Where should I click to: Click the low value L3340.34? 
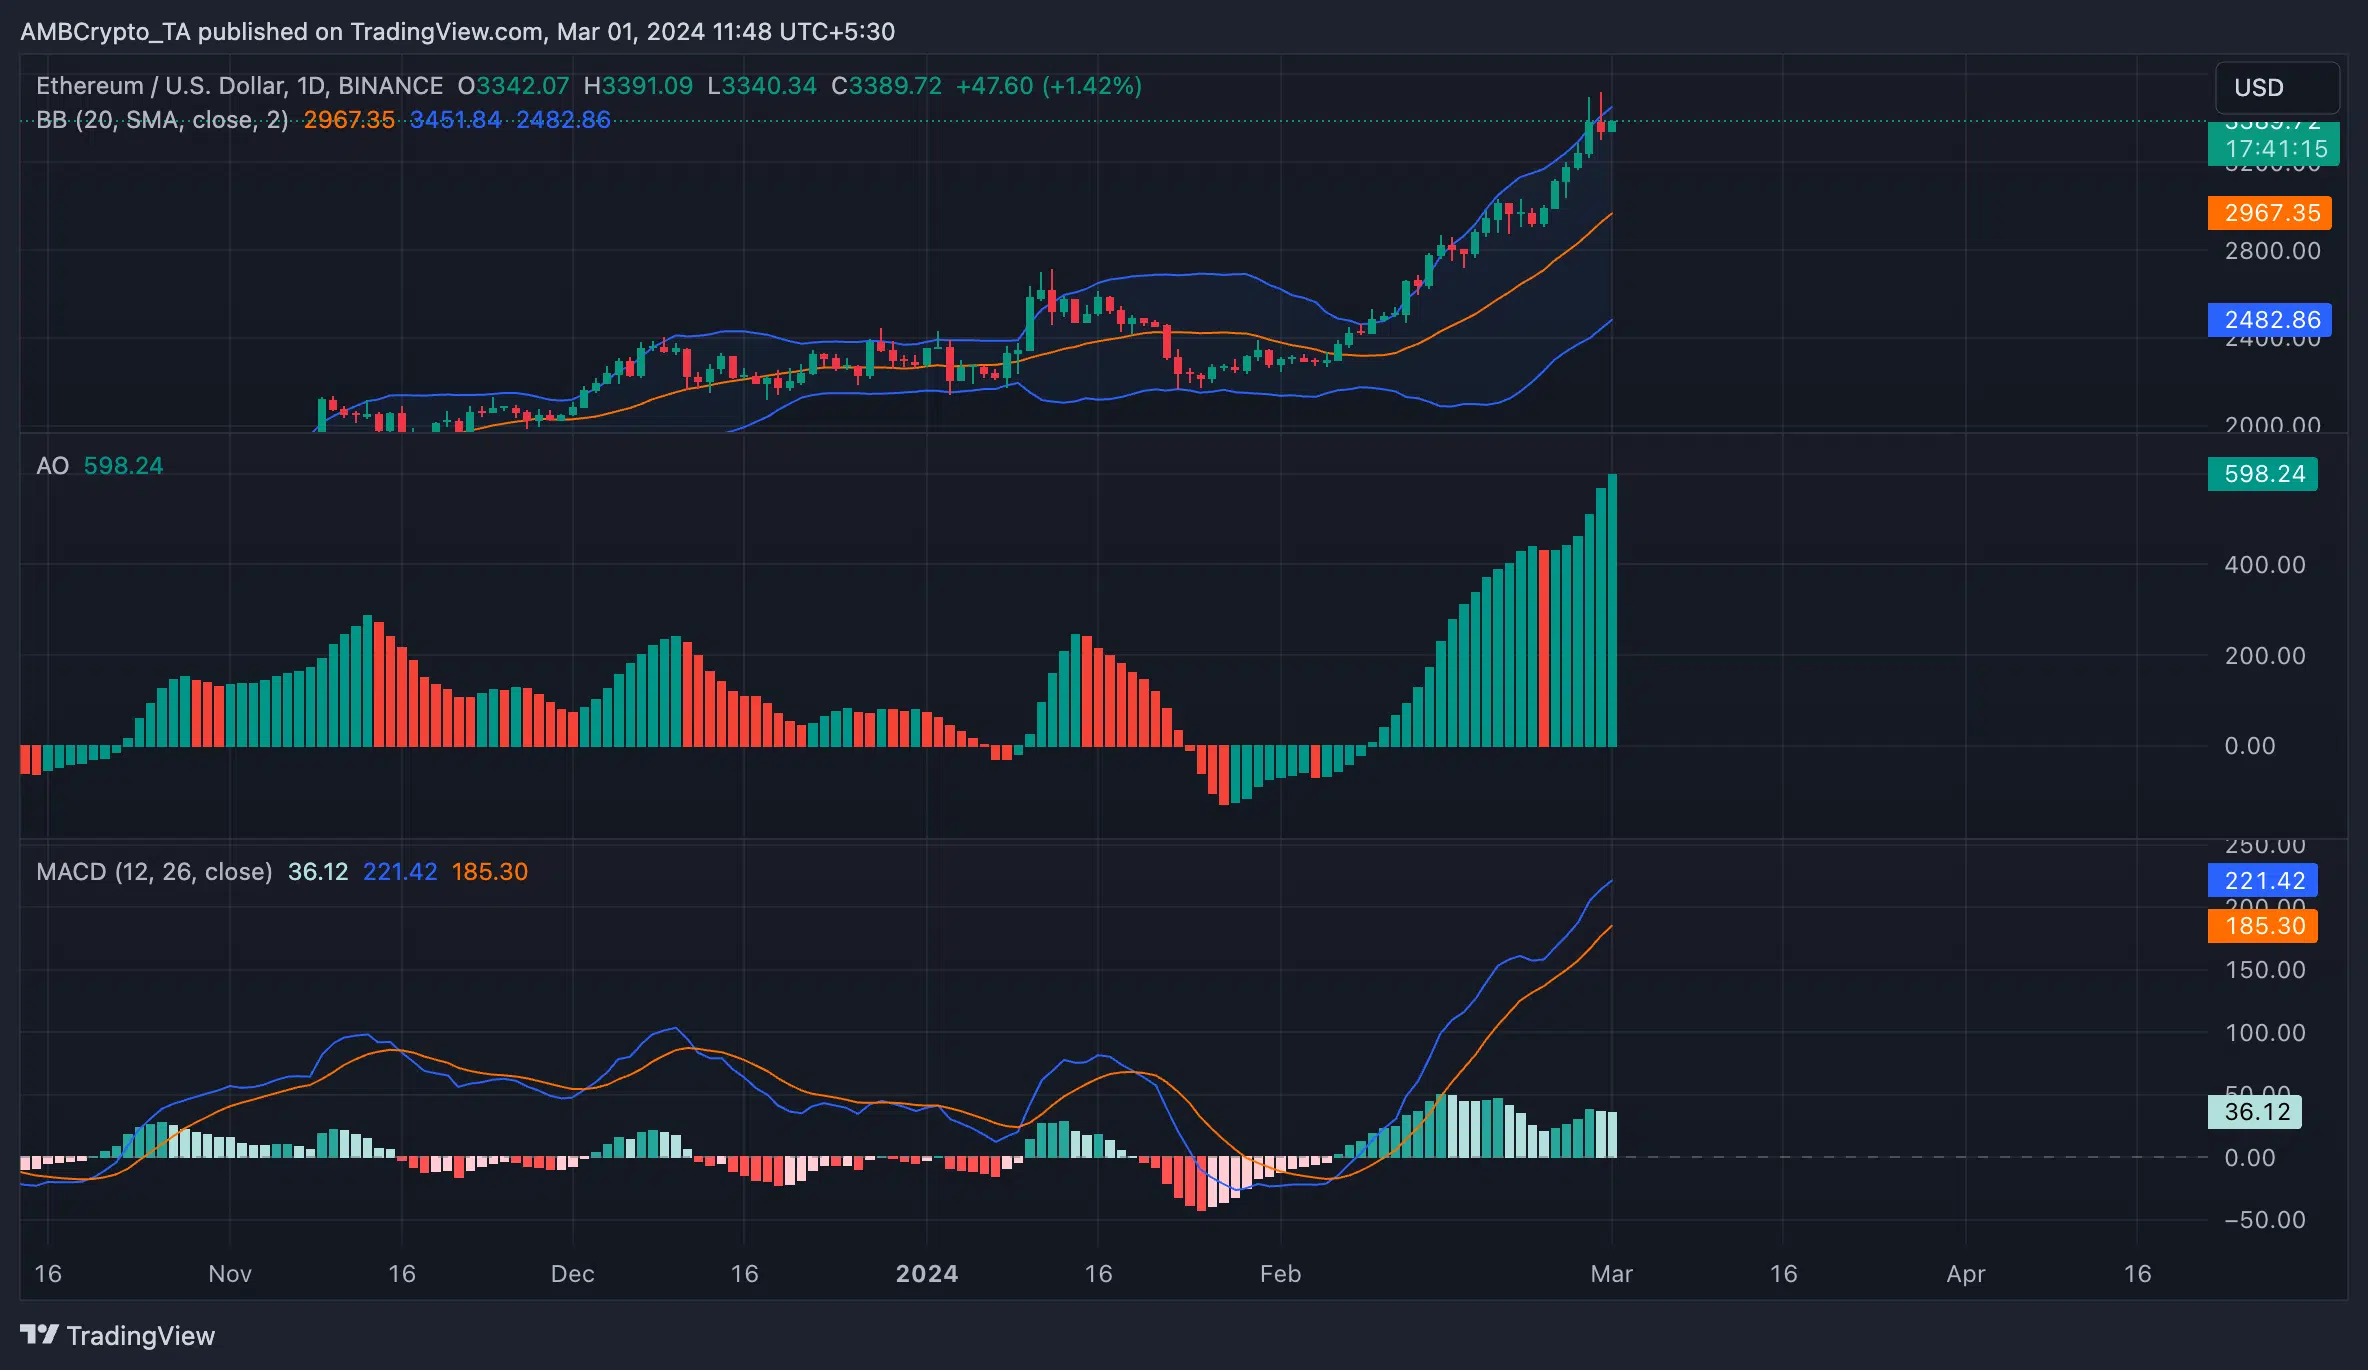(x=762, y=86)
